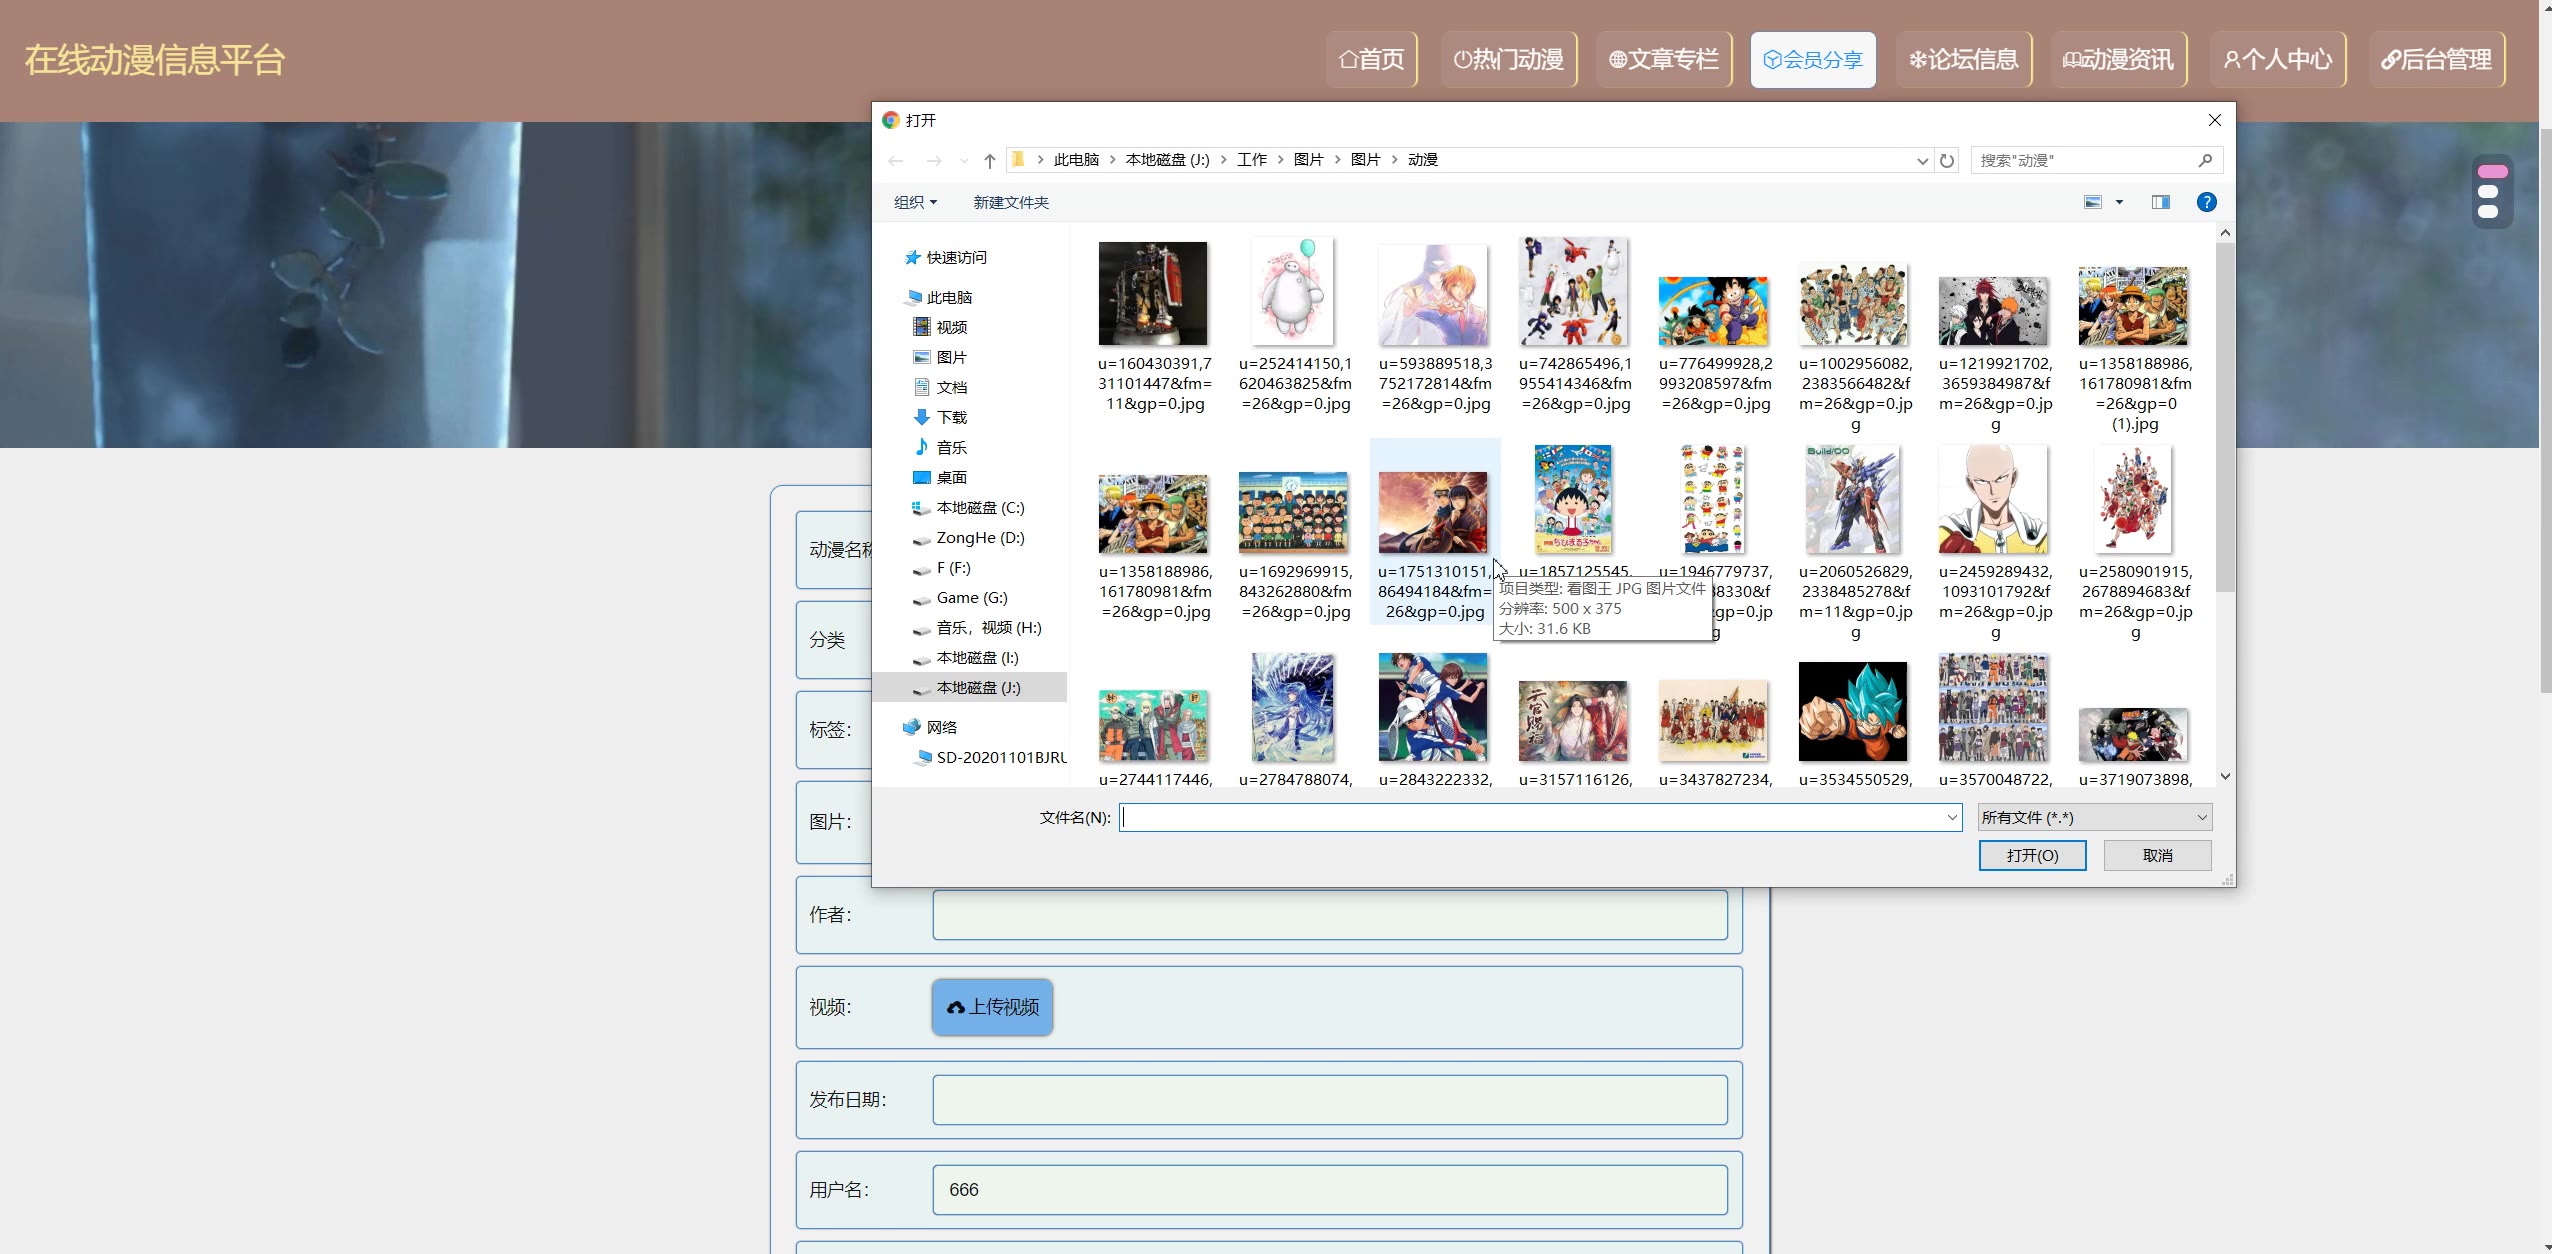
Task: Click the 打开(O) button
Action: (x=2032, y=855)
